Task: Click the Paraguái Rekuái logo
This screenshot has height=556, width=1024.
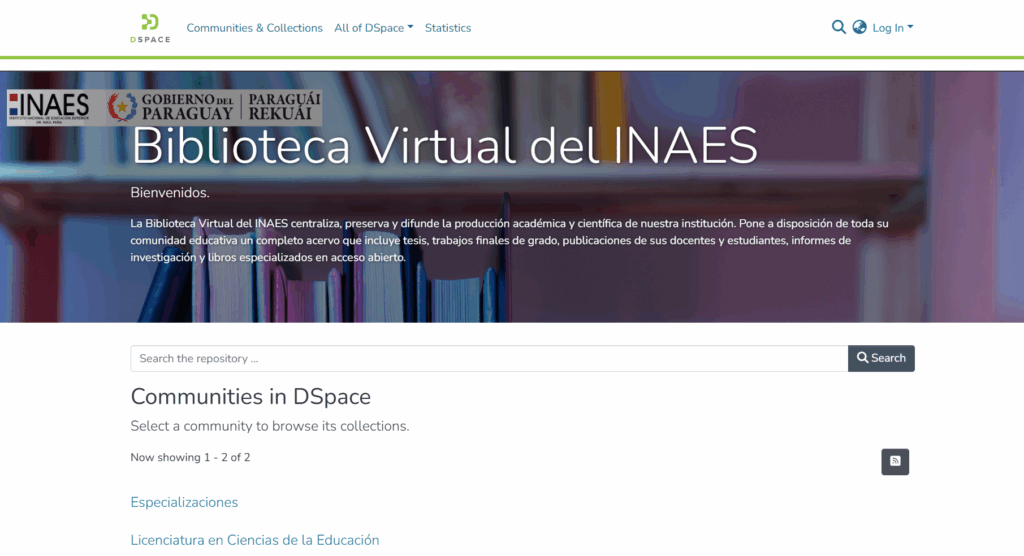Action: click(284, 106)
